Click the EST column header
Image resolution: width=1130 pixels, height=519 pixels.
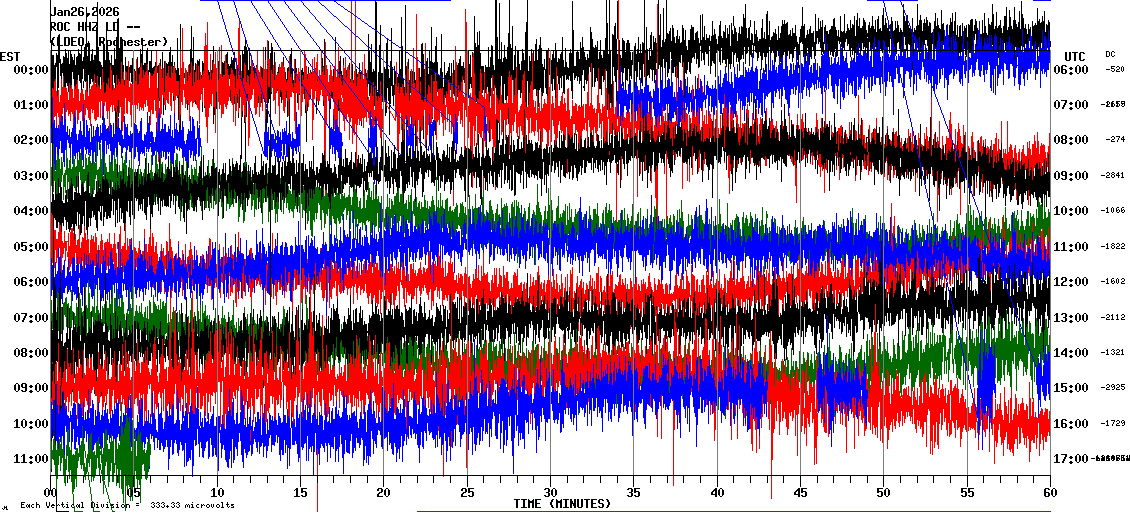pyautogui.click(x=11, y=56)
